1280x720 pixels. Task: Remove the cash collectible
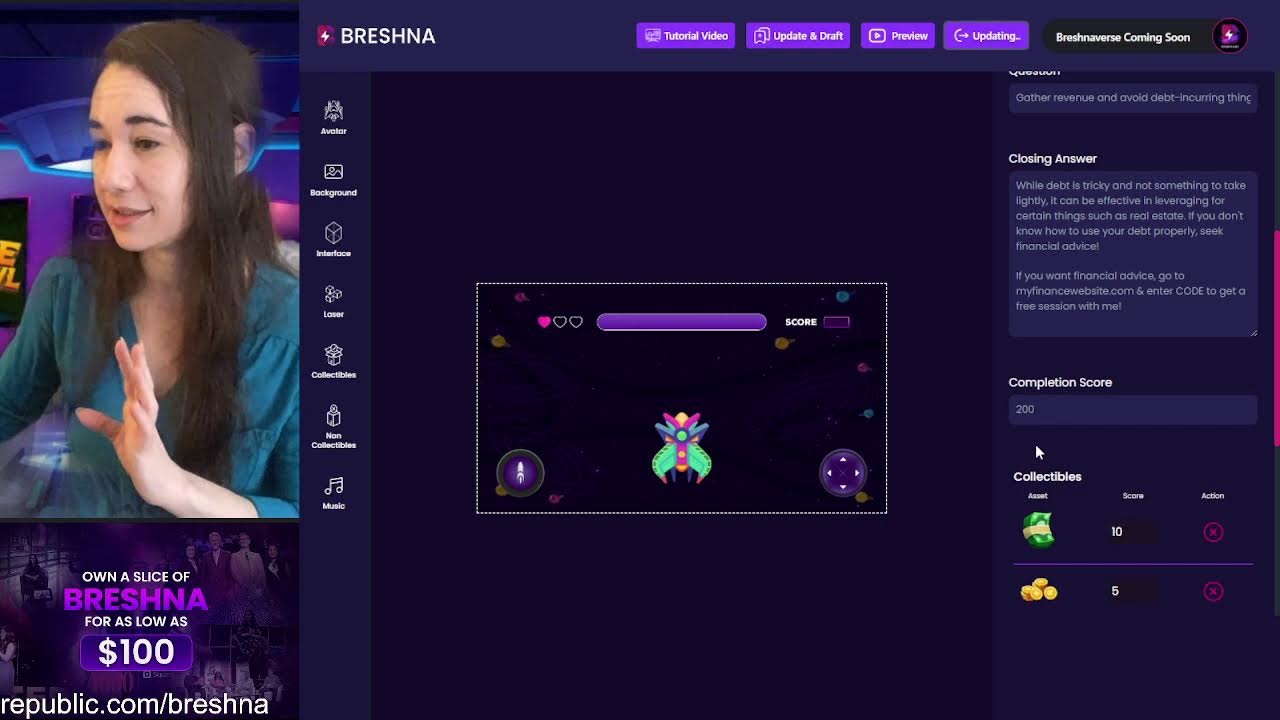pyautogui.click(x=1213, y=532)
